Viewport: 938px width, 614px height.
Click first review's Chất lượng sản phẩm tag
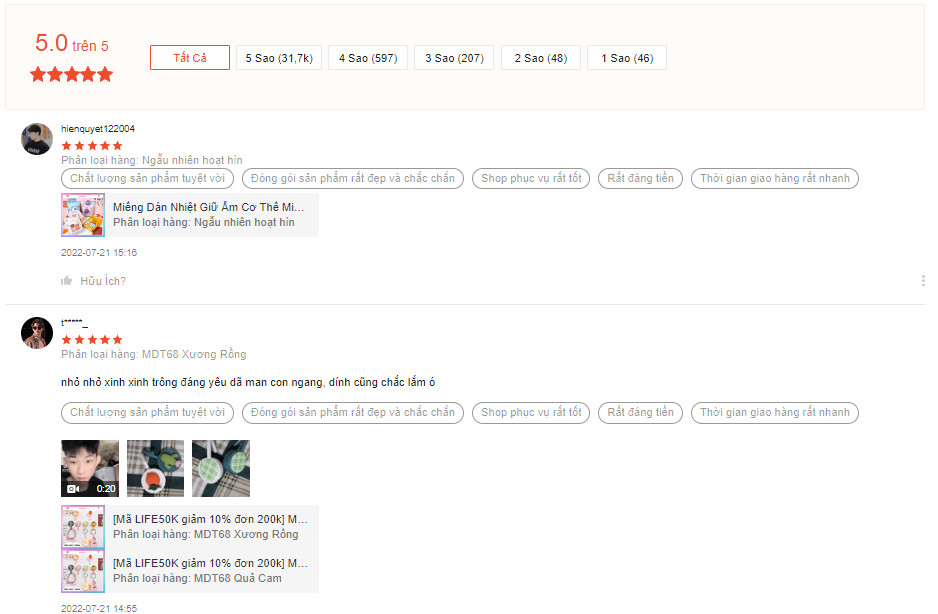[148, 179]
